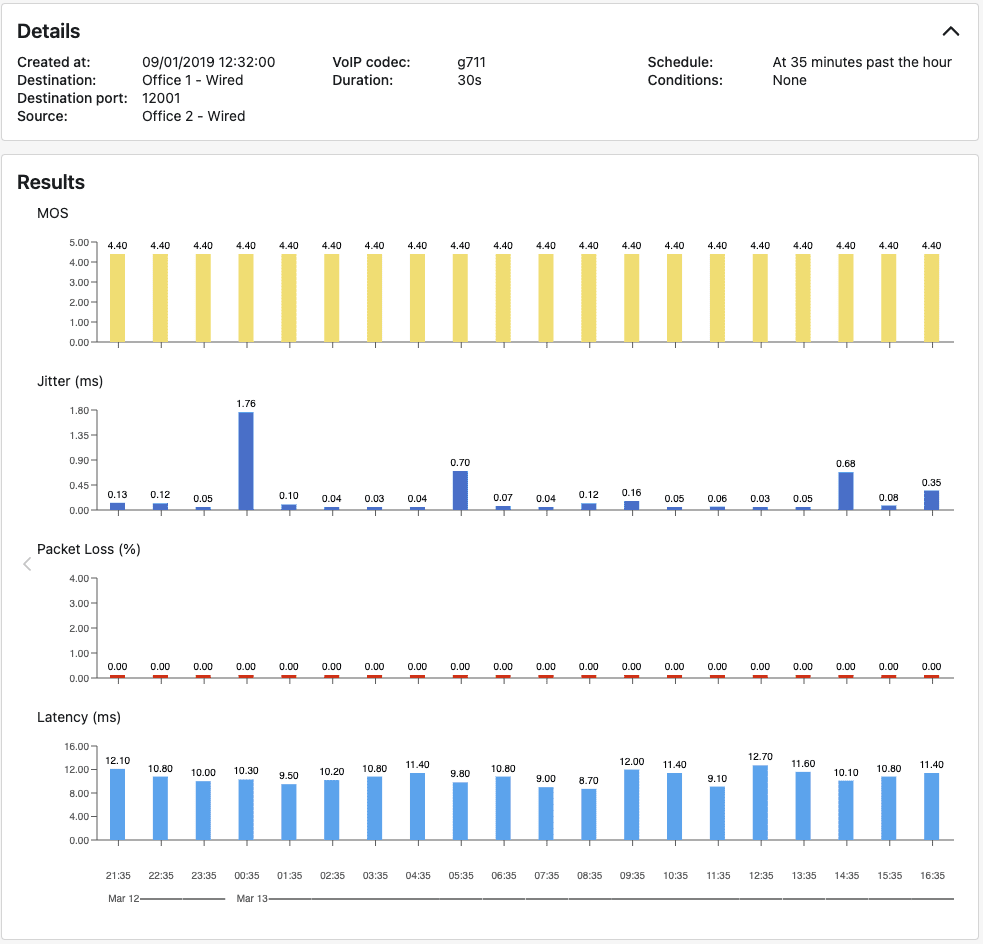This screenshot has width=983, height=944.
Task: Click the 12:35 time label on the axis
Action: coord(760,876)
